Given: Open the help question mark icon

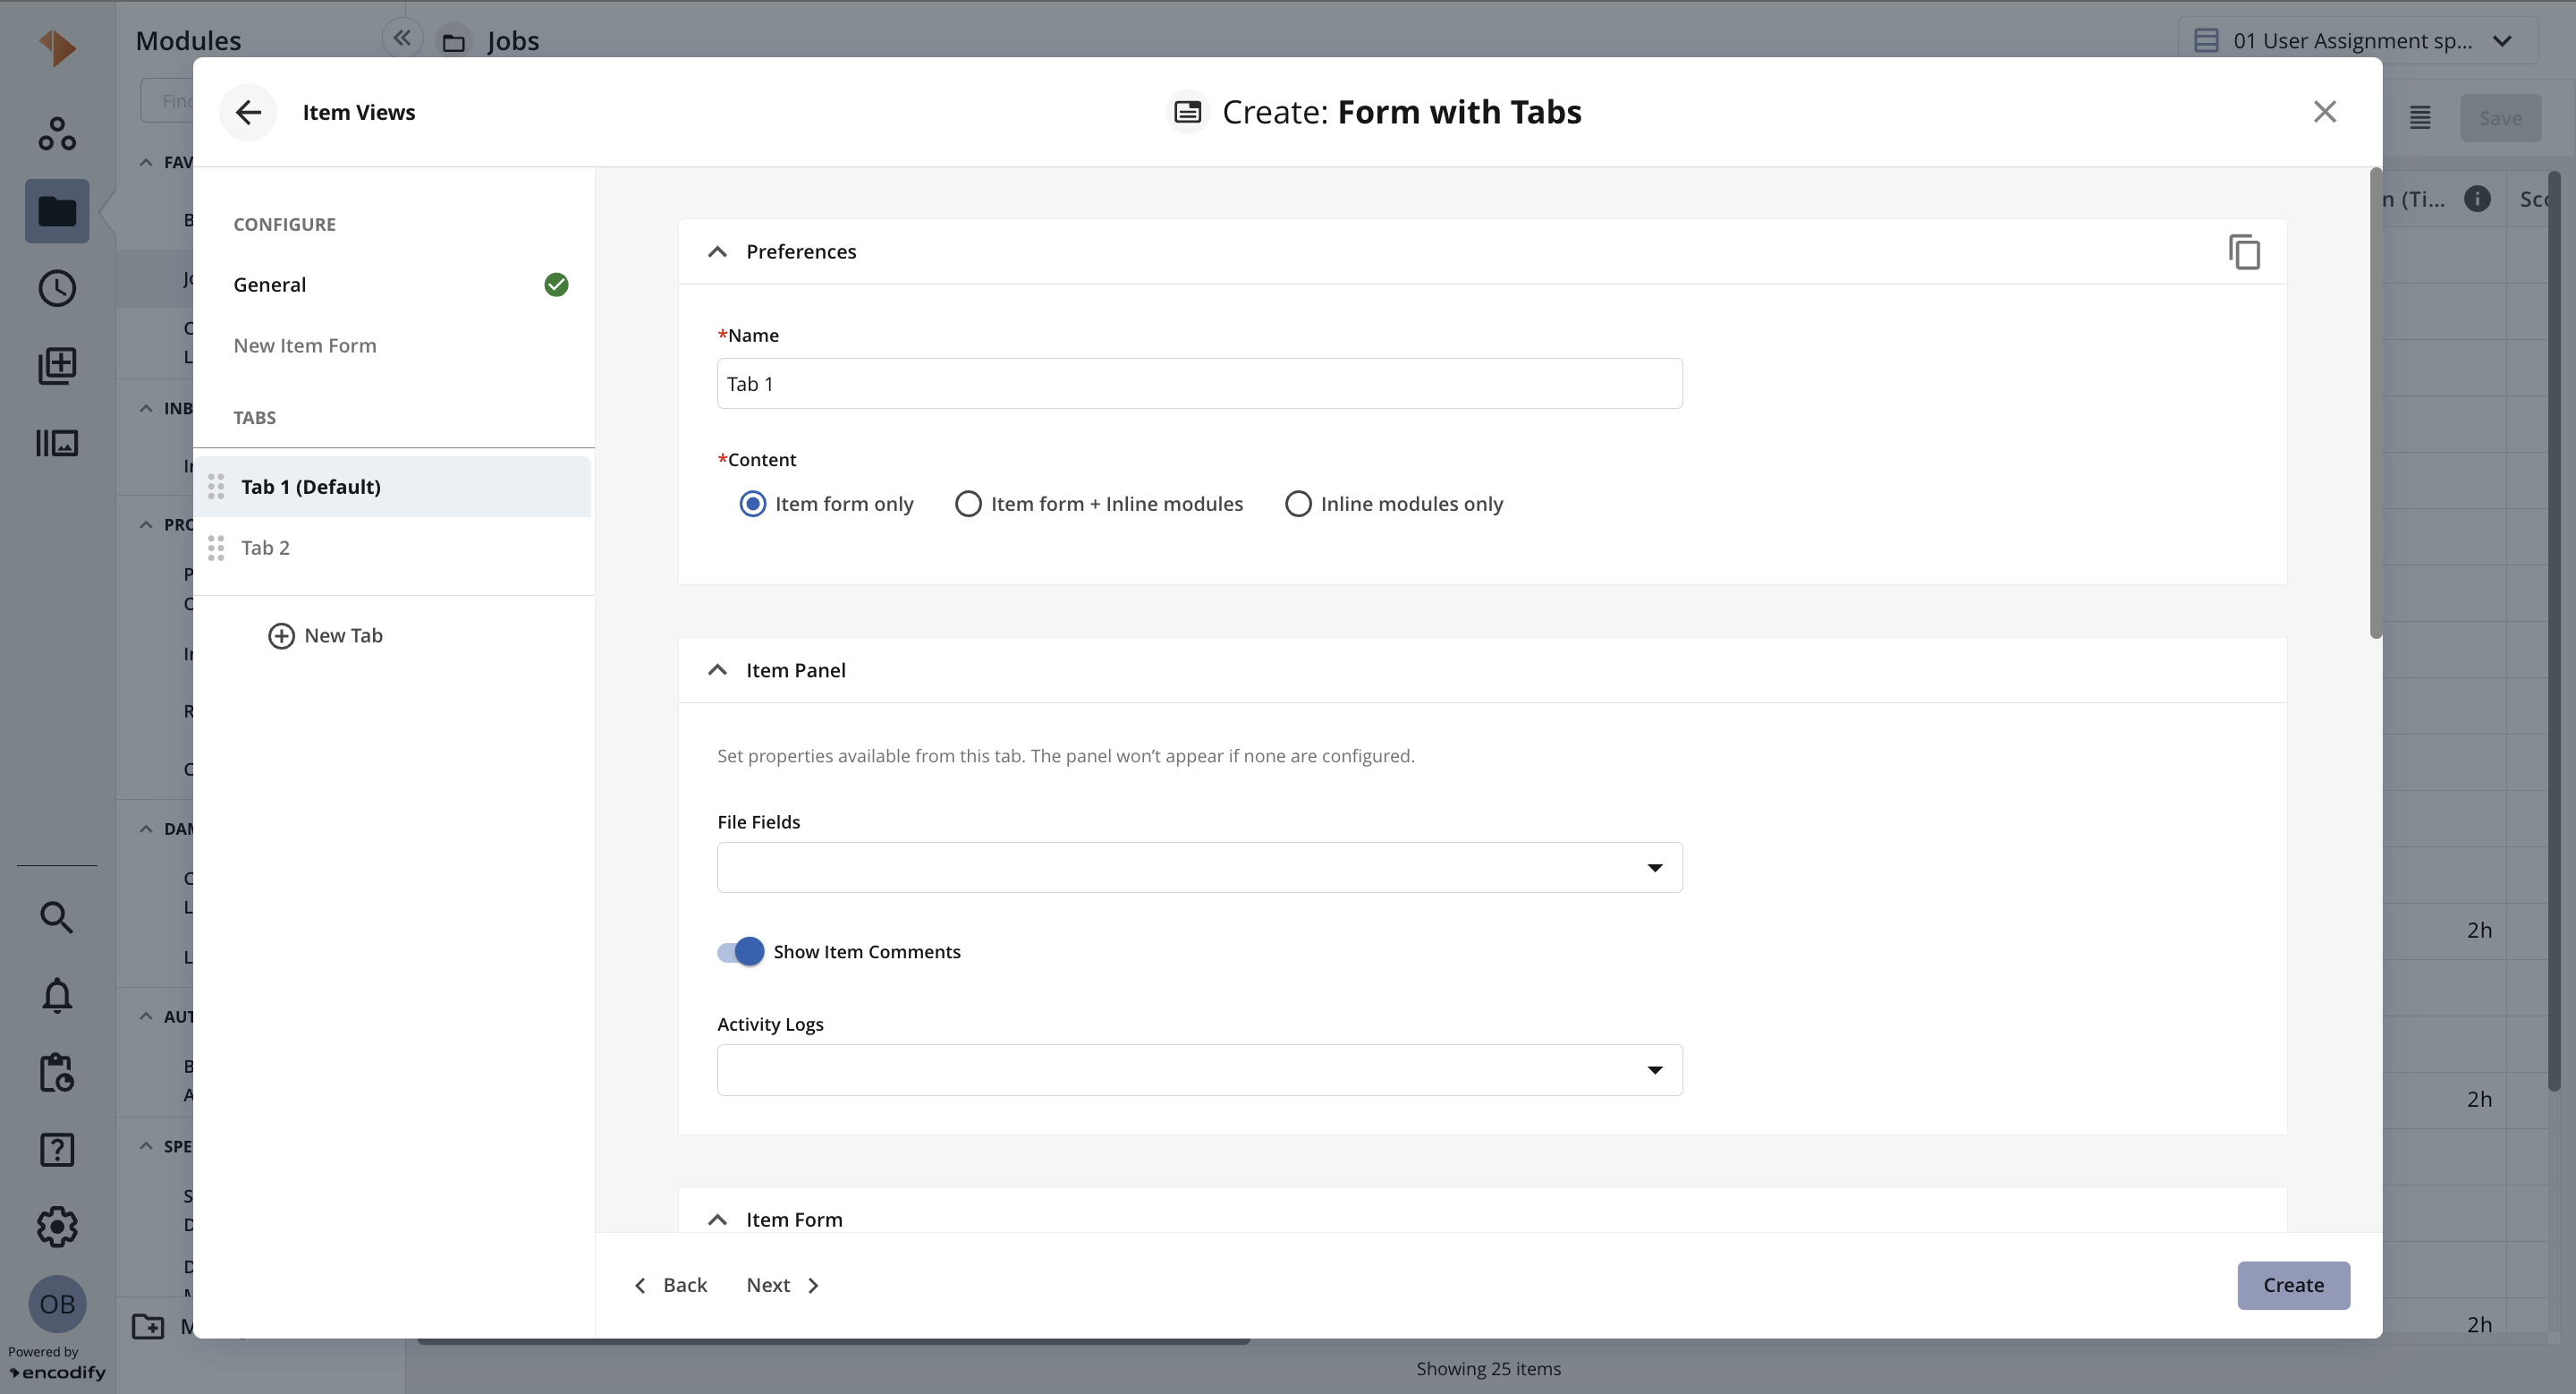Looking at the screenshot, I should click(x=57, y=1150).
